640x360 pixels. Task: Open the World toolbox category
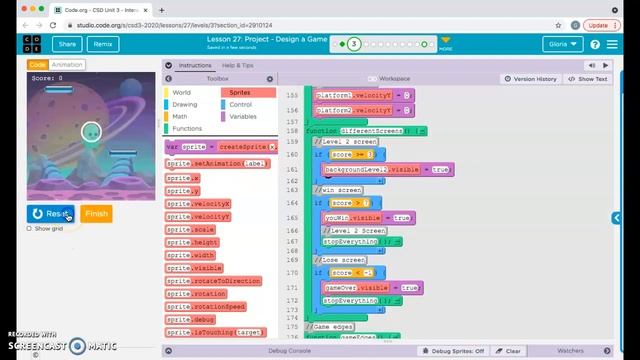pyautogui.click(x=181, y=93)
